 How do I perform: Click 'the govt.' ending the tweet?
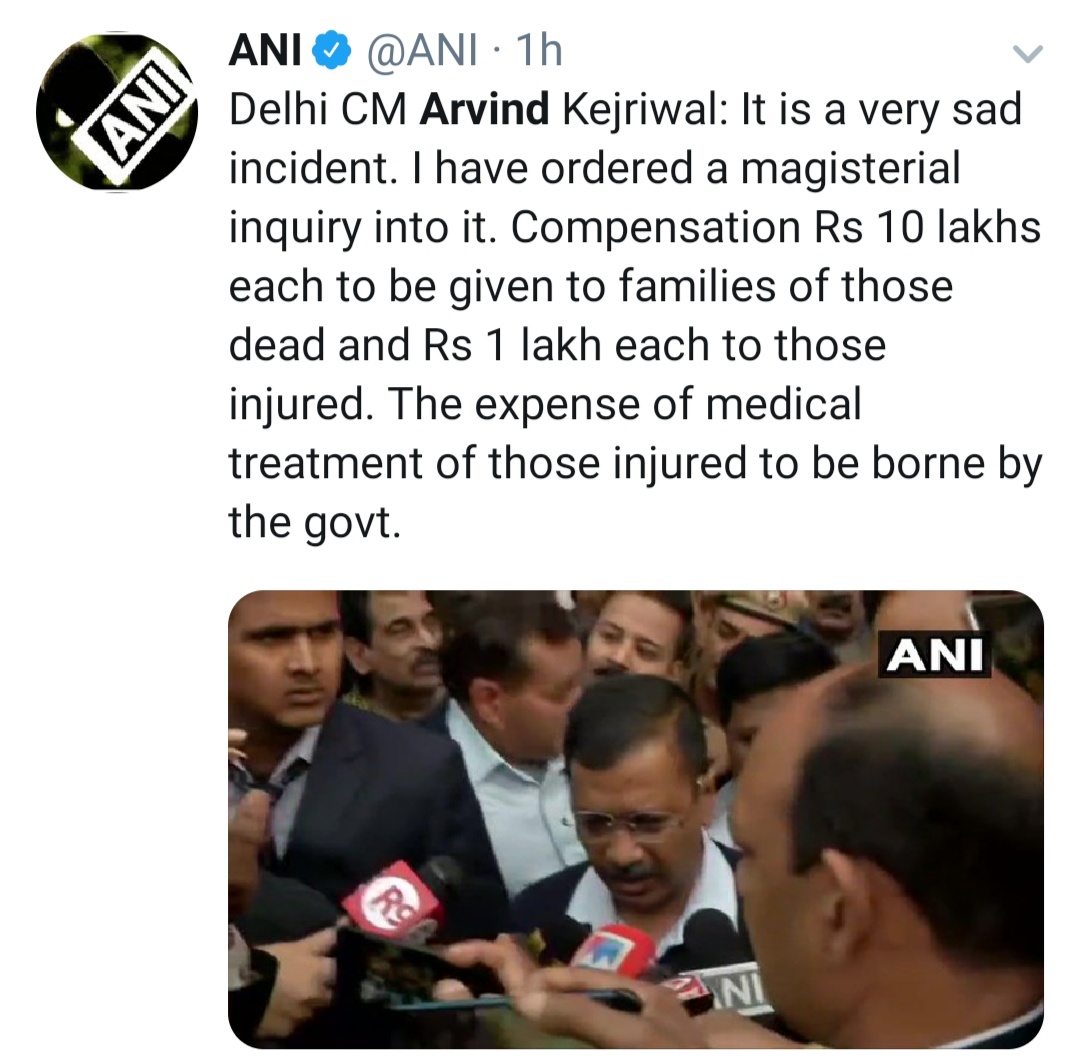click(x=315, y=522)
